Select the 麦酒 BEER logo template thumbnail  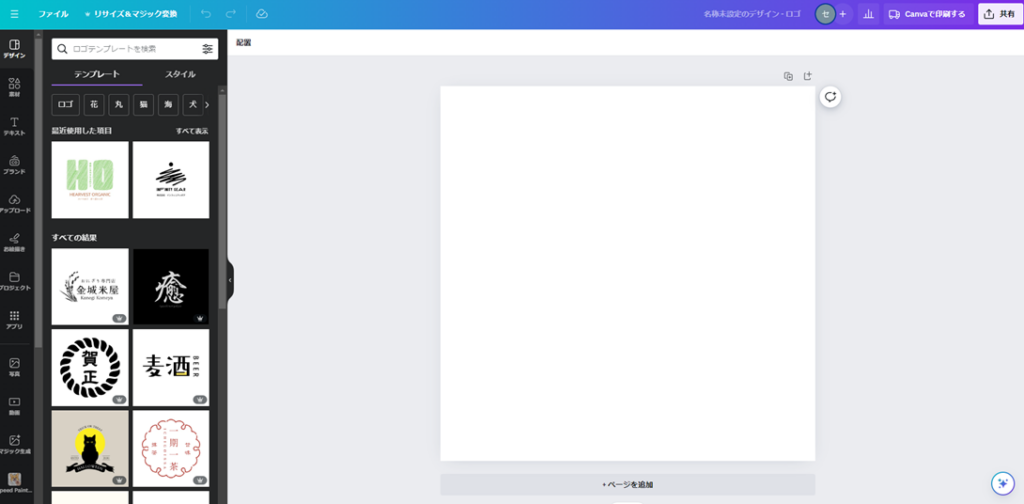(x=171, y=367)
